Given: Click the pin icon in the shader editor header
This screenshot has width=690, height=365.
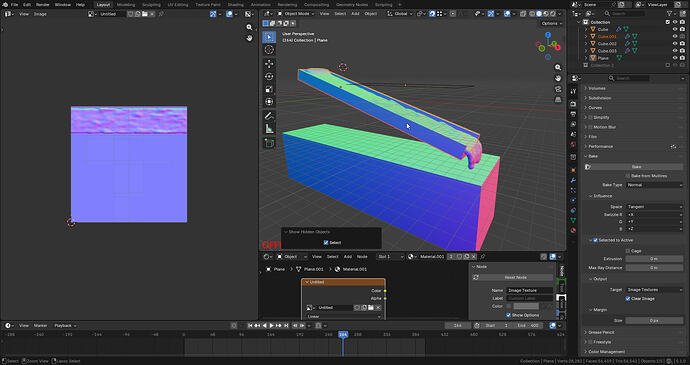Looking at the screenshot, I should pyautogui.click(x=483, y=256).
